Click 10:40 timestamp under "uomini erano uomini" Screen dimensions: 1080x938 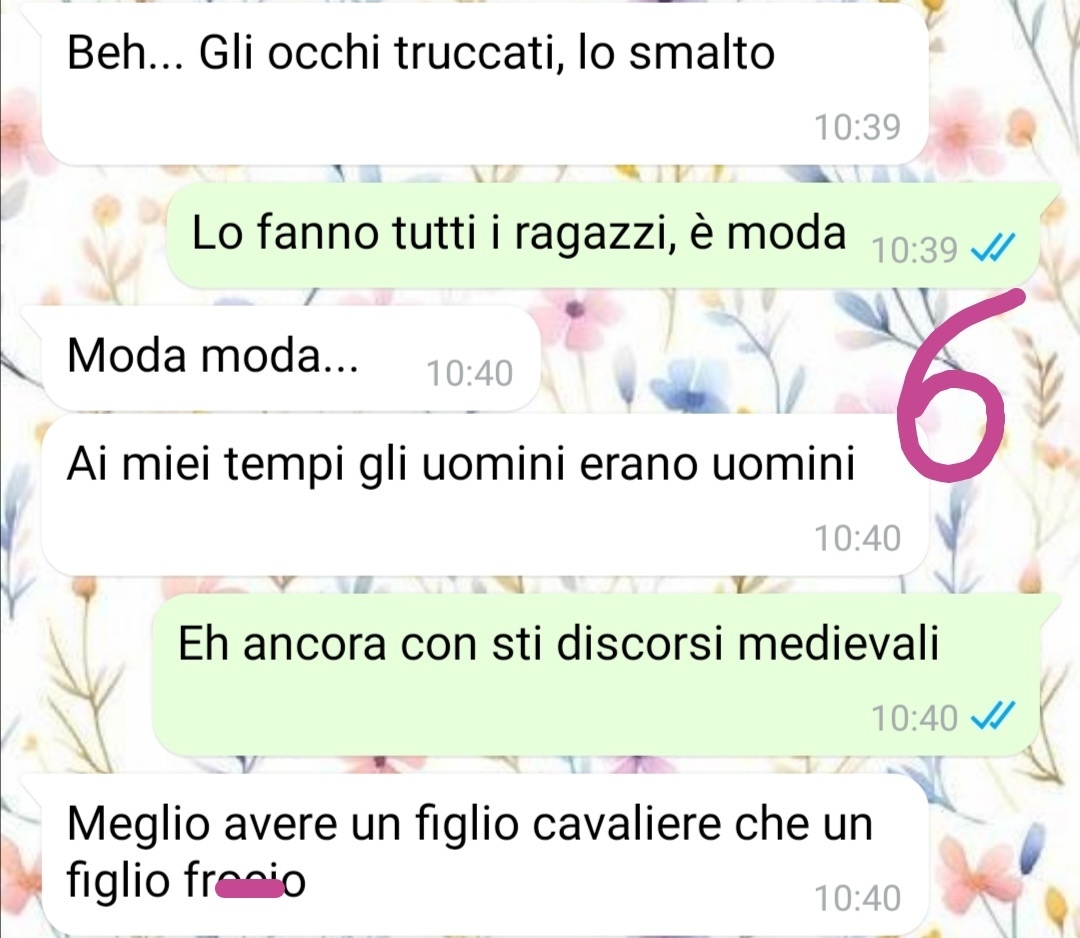858,539
